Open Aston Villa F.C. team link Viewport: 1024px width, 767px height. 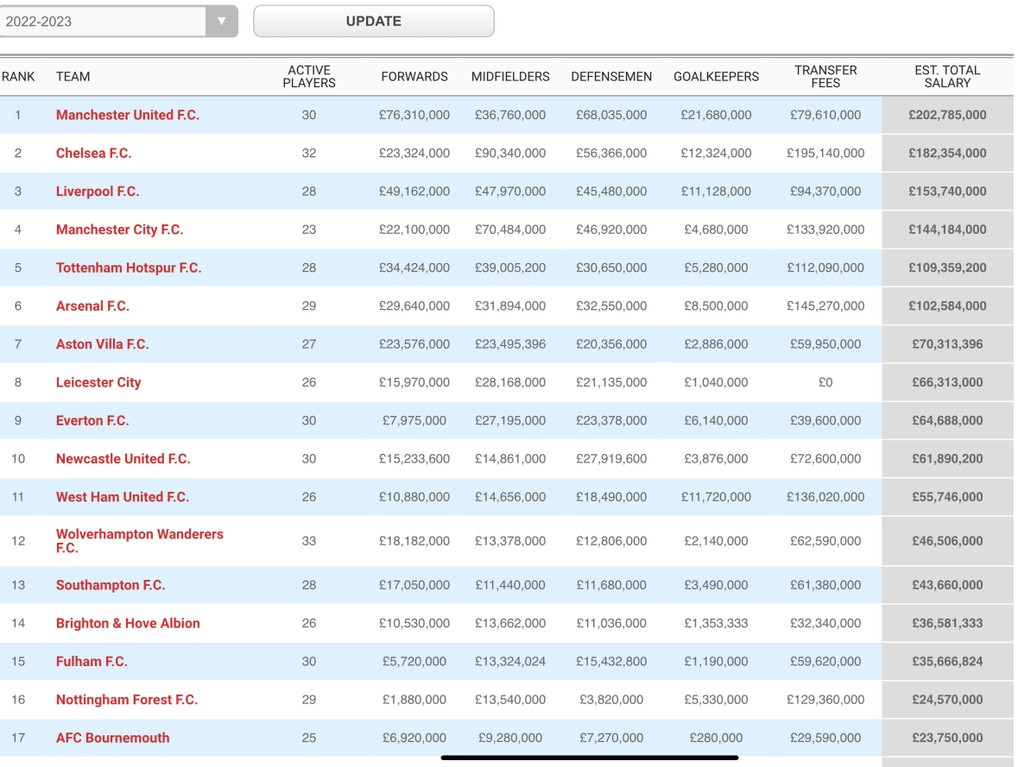(103, 344)
